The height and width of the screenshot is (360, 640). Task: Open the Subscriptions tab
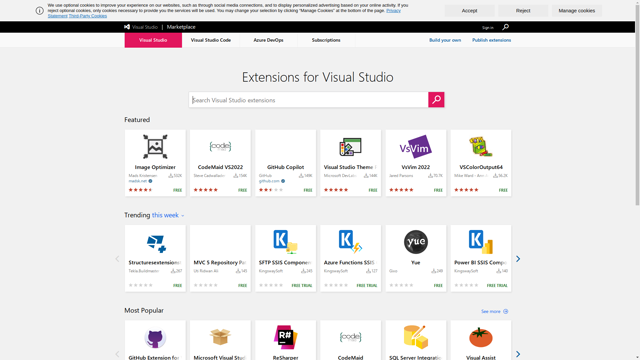coord(326,40)
